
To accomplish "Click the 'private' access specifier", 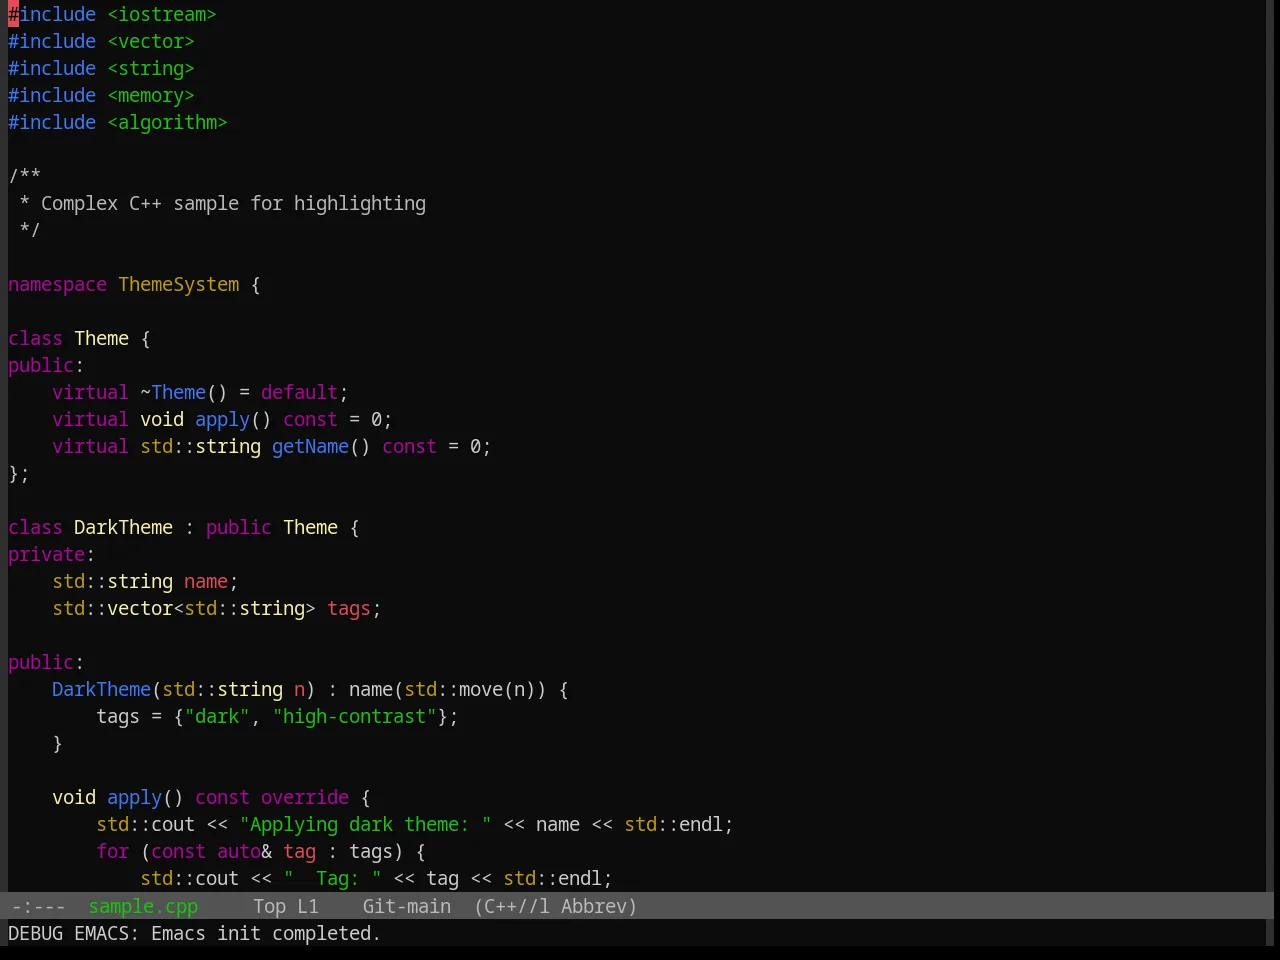I will pyautogui.click(x=46, y=554).
